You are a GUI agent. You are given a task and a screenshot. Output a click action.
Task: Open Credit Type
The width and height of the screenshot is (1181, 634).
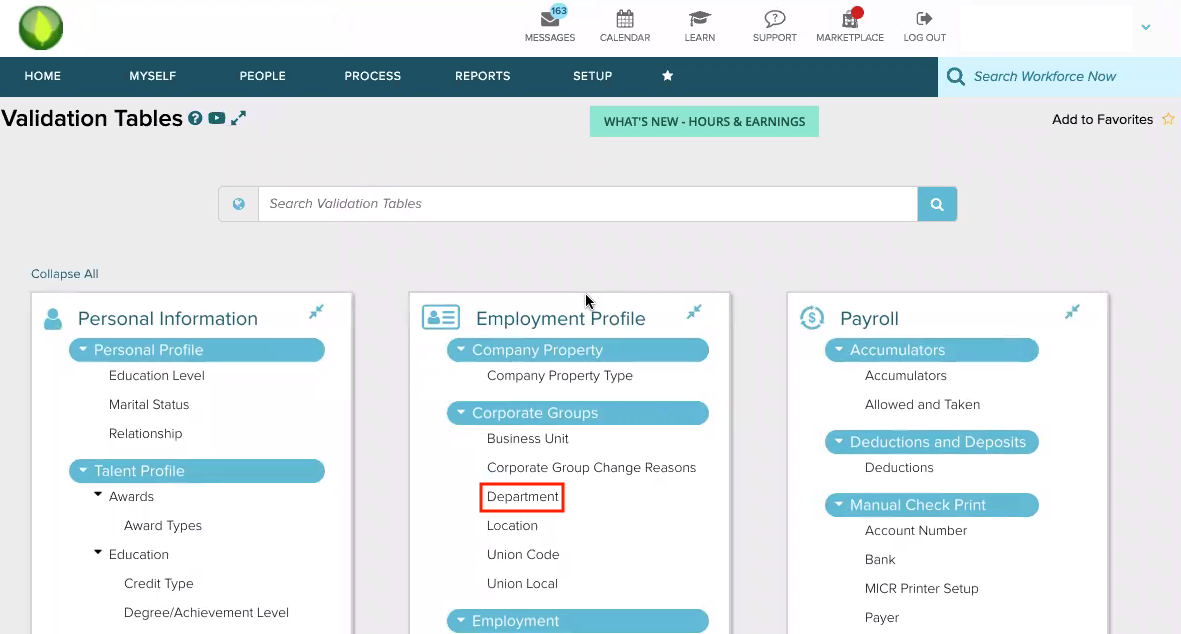point(159,584)
